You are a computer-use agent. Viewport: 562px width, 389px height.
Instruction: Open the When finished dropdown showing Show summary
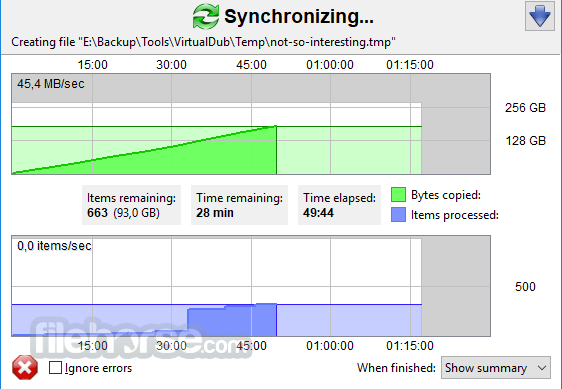(x=496, y=367)
